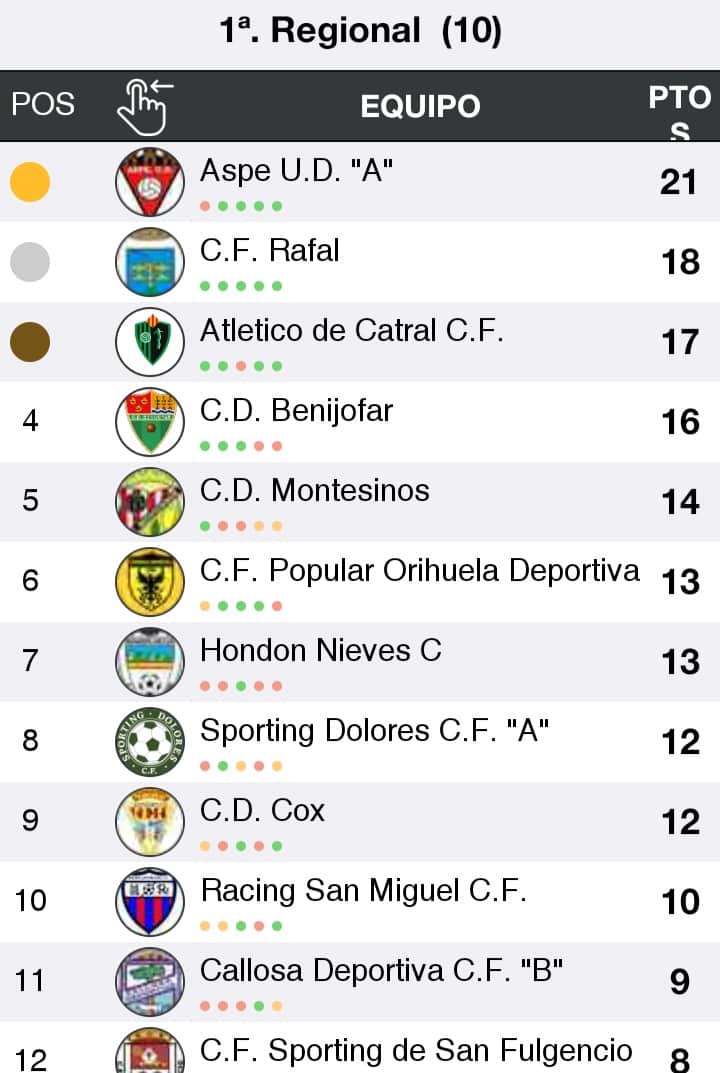
Task: Select Atletico de Catral crest icon
Action: click(x=149, y=341)
